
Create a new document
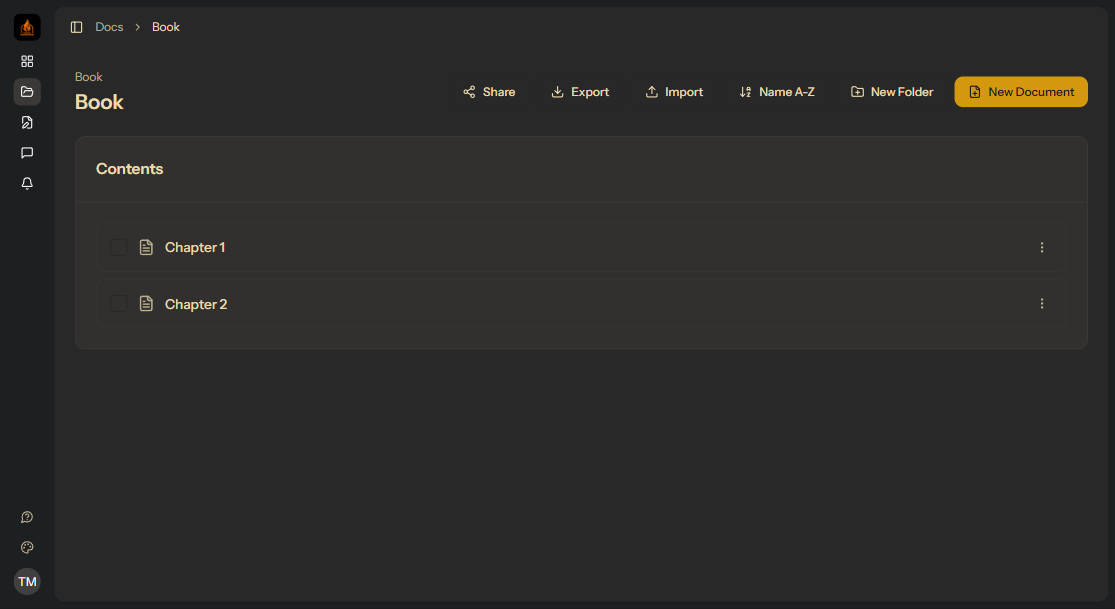(x=1021, y=91)
